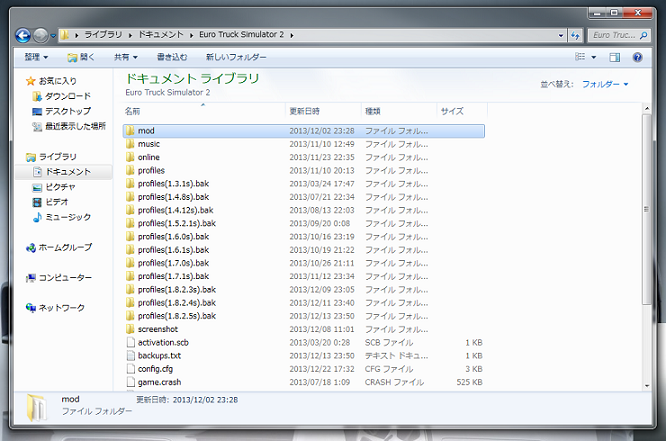Screen dimensions: 666x441
Task: Select ビデオ library in the sidebar
Action: click(51, 202)
